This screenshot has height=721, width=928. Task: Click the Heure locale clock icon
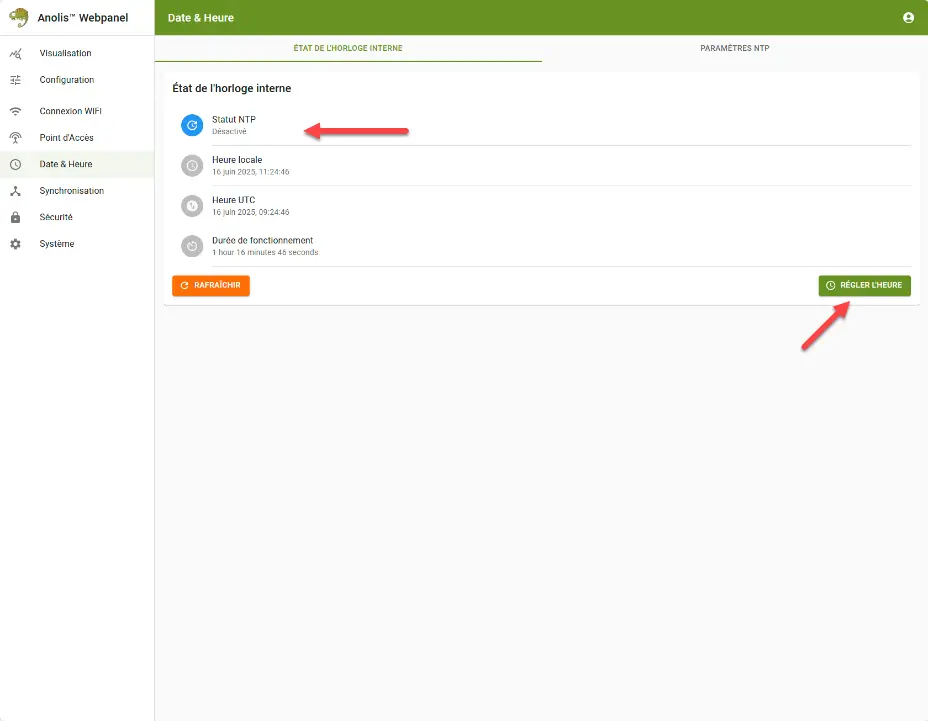[192, 166]
